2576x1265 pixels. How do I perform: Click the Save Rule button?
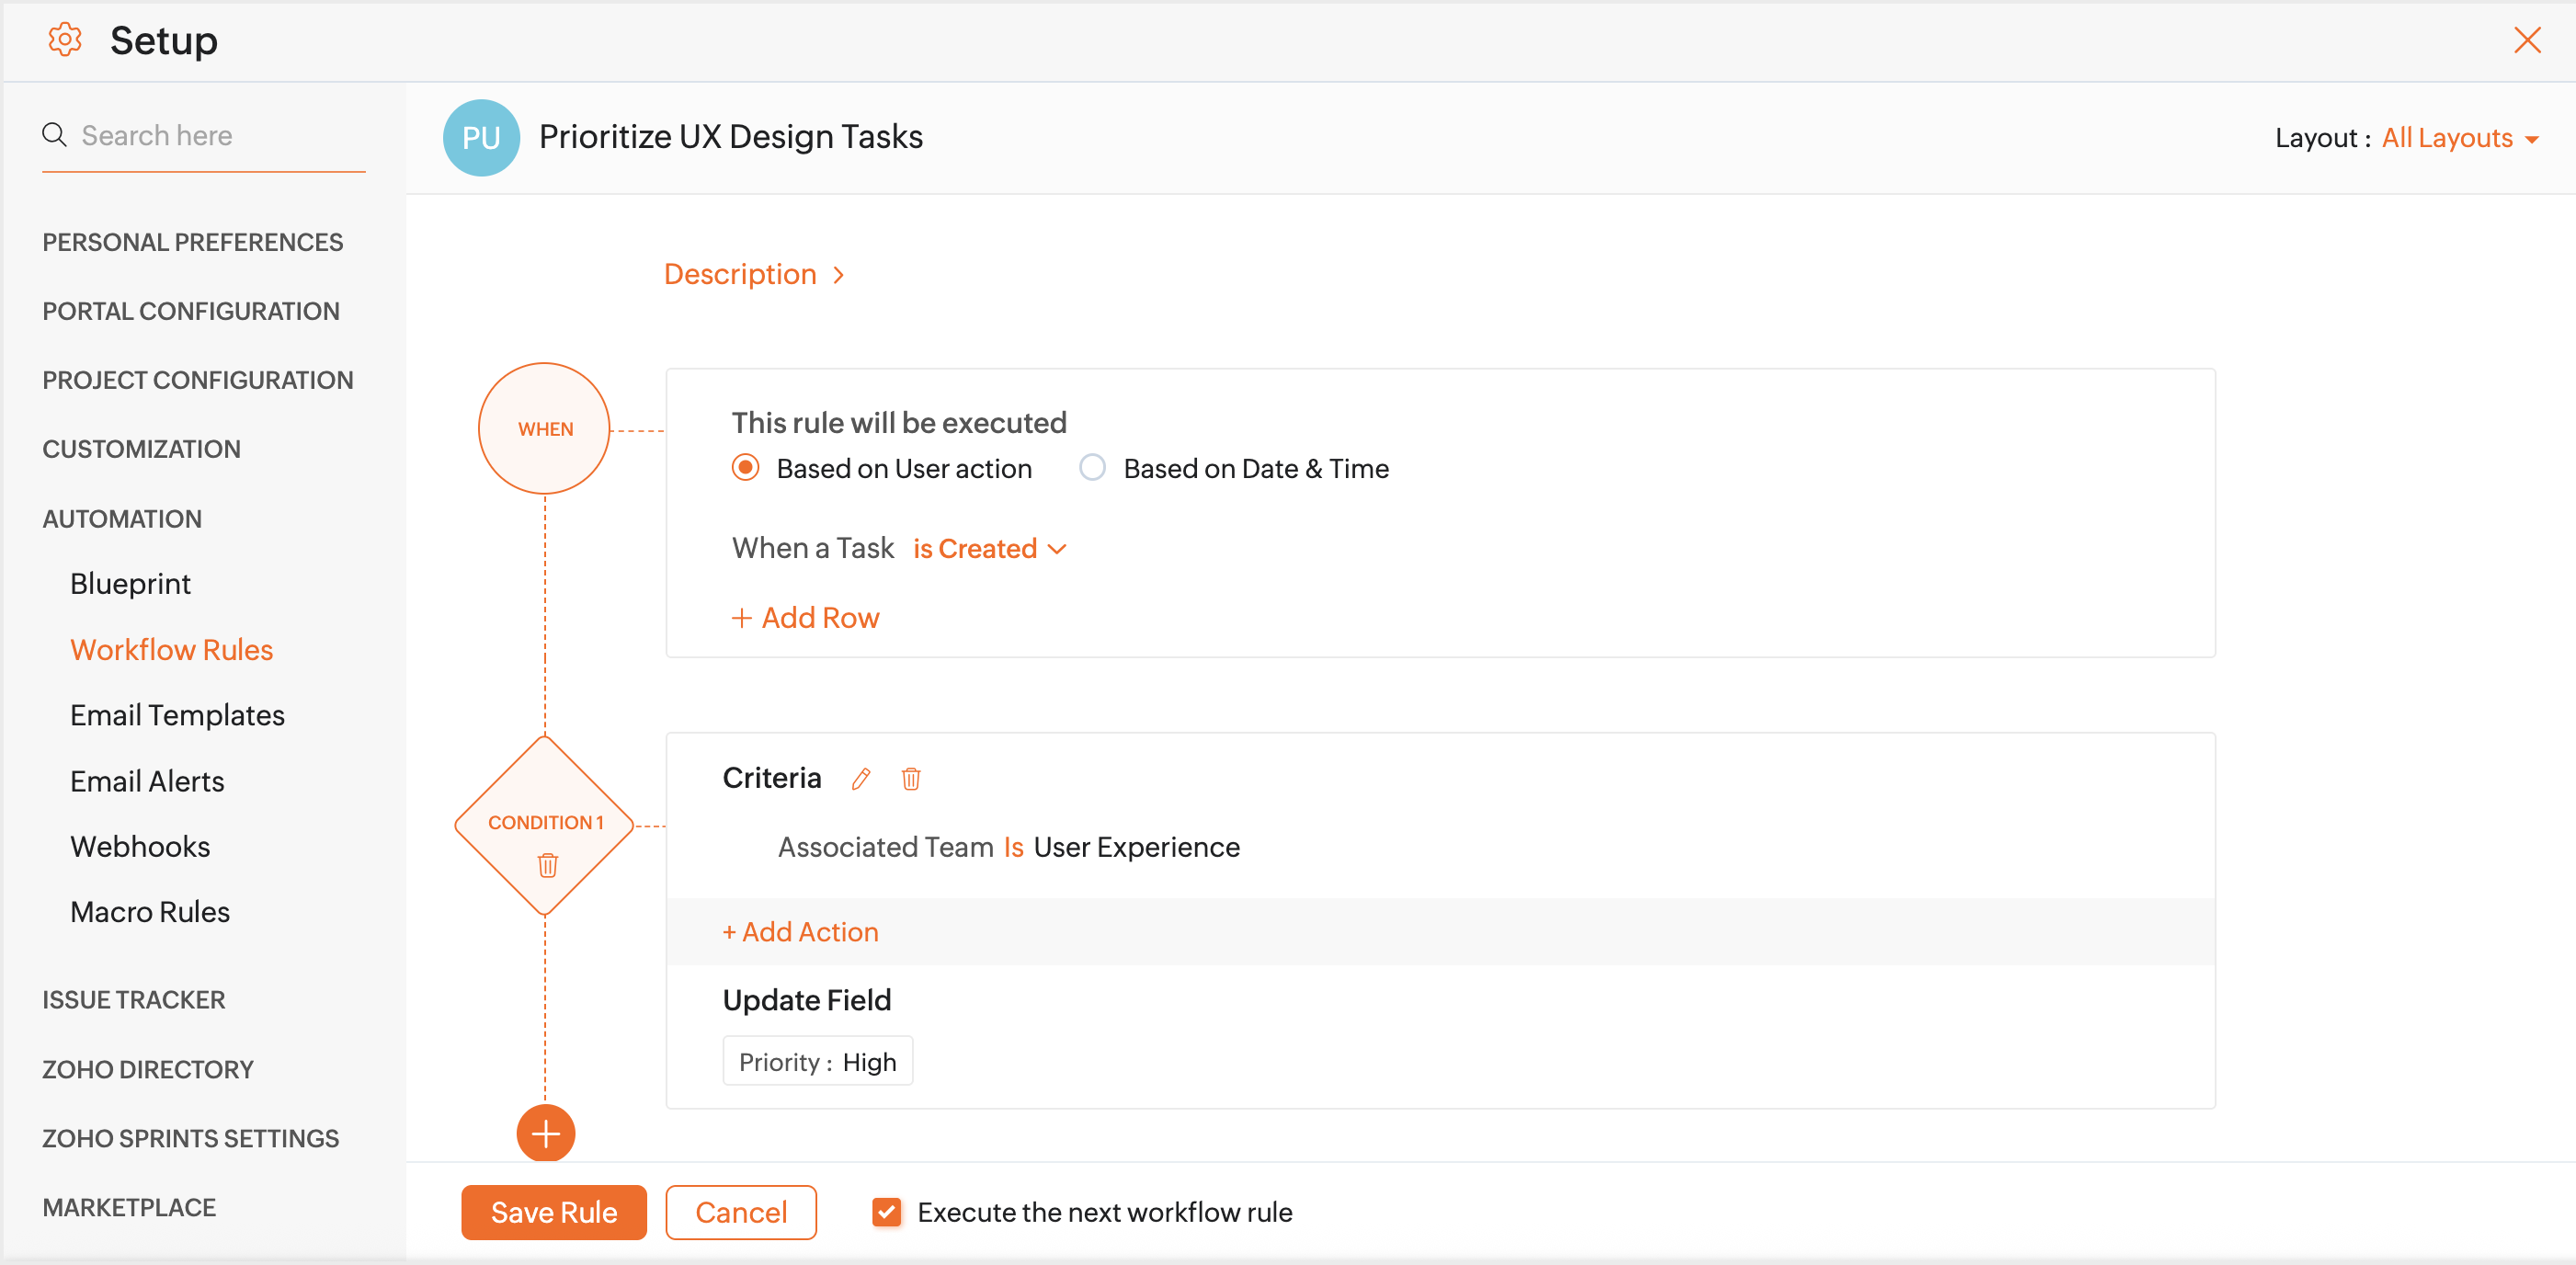click(553, 1212)
